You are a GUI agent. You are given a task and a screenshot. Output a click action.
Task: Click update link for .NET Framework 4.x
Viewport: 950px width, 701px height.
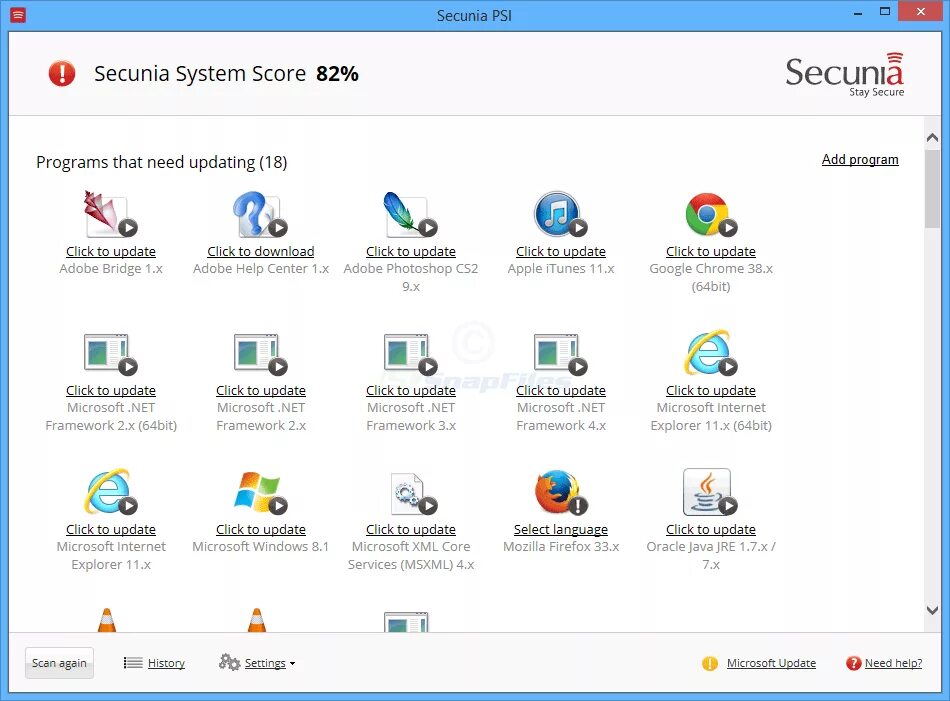point(561,391)
